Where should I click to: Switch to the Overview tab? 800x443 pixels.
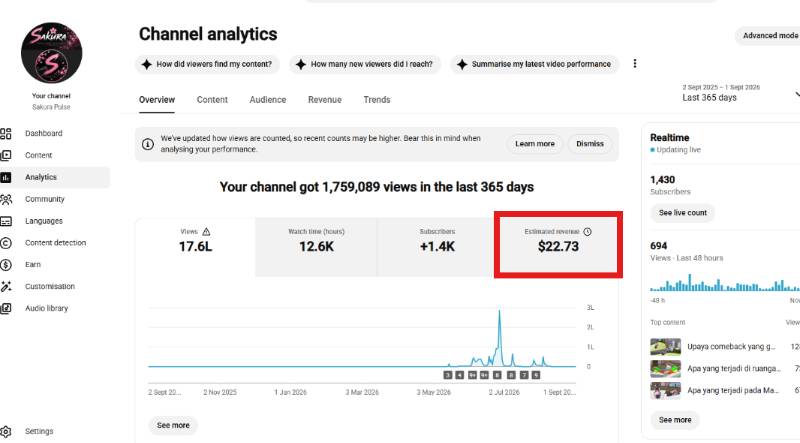pyautogui.click(x=157, y=100)
